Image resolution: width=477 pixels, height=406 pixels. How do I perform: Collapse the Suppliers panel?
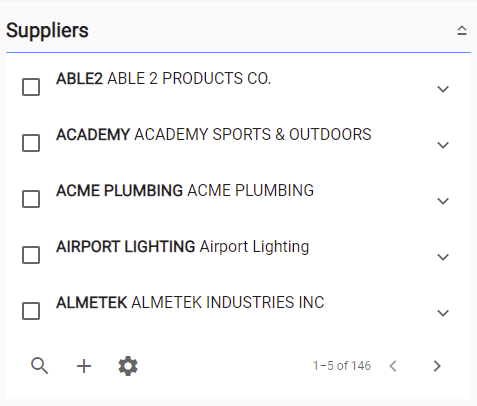462,31
